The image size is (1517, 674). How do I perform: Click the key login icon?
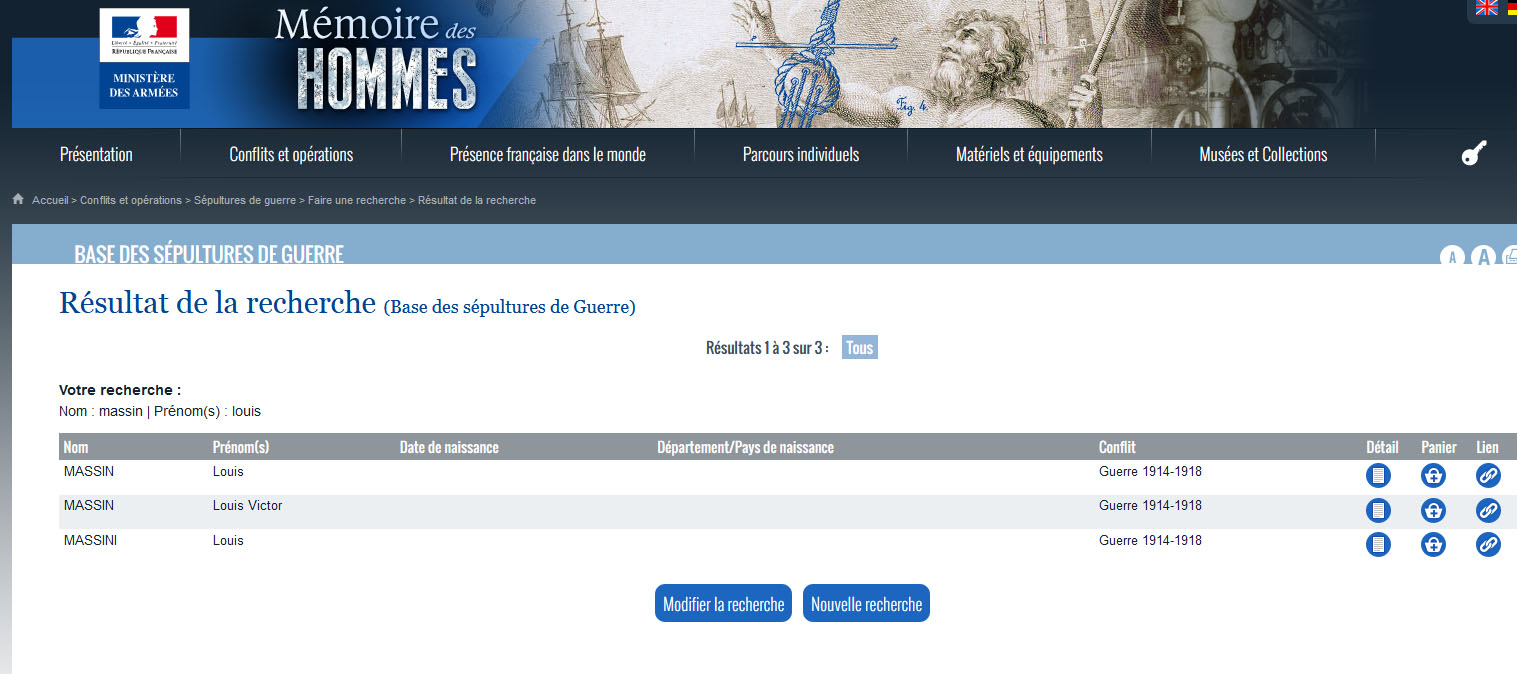pos(1473,154)
